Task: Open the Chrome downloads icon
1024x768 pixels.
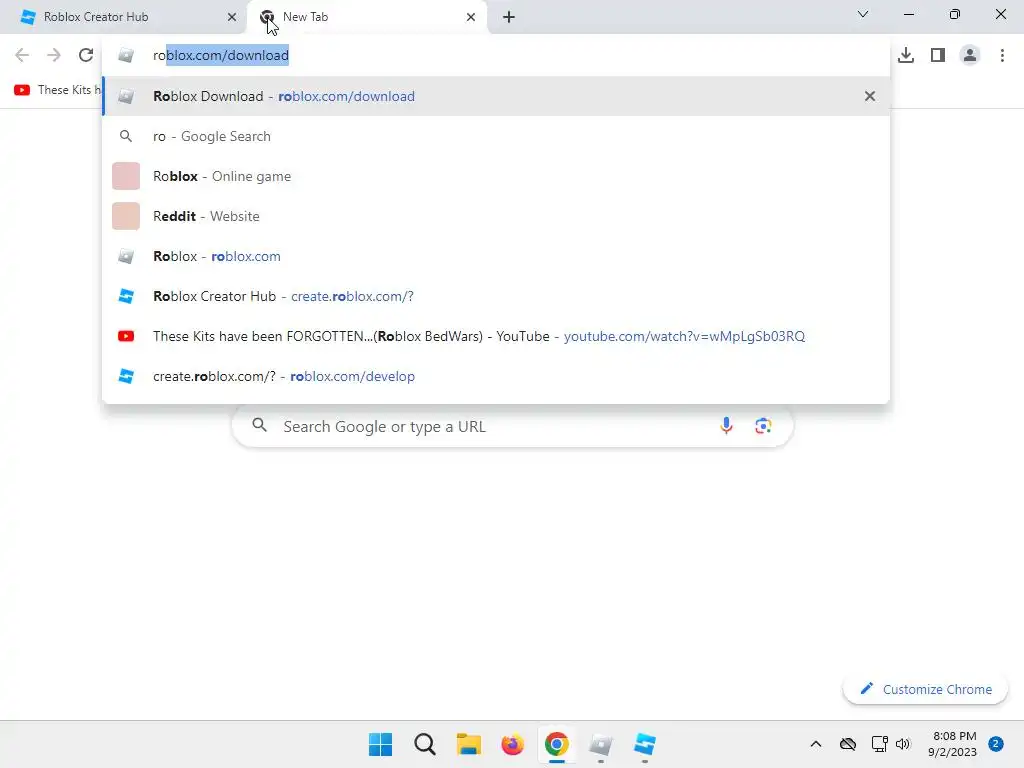Action: coord(906,55)
